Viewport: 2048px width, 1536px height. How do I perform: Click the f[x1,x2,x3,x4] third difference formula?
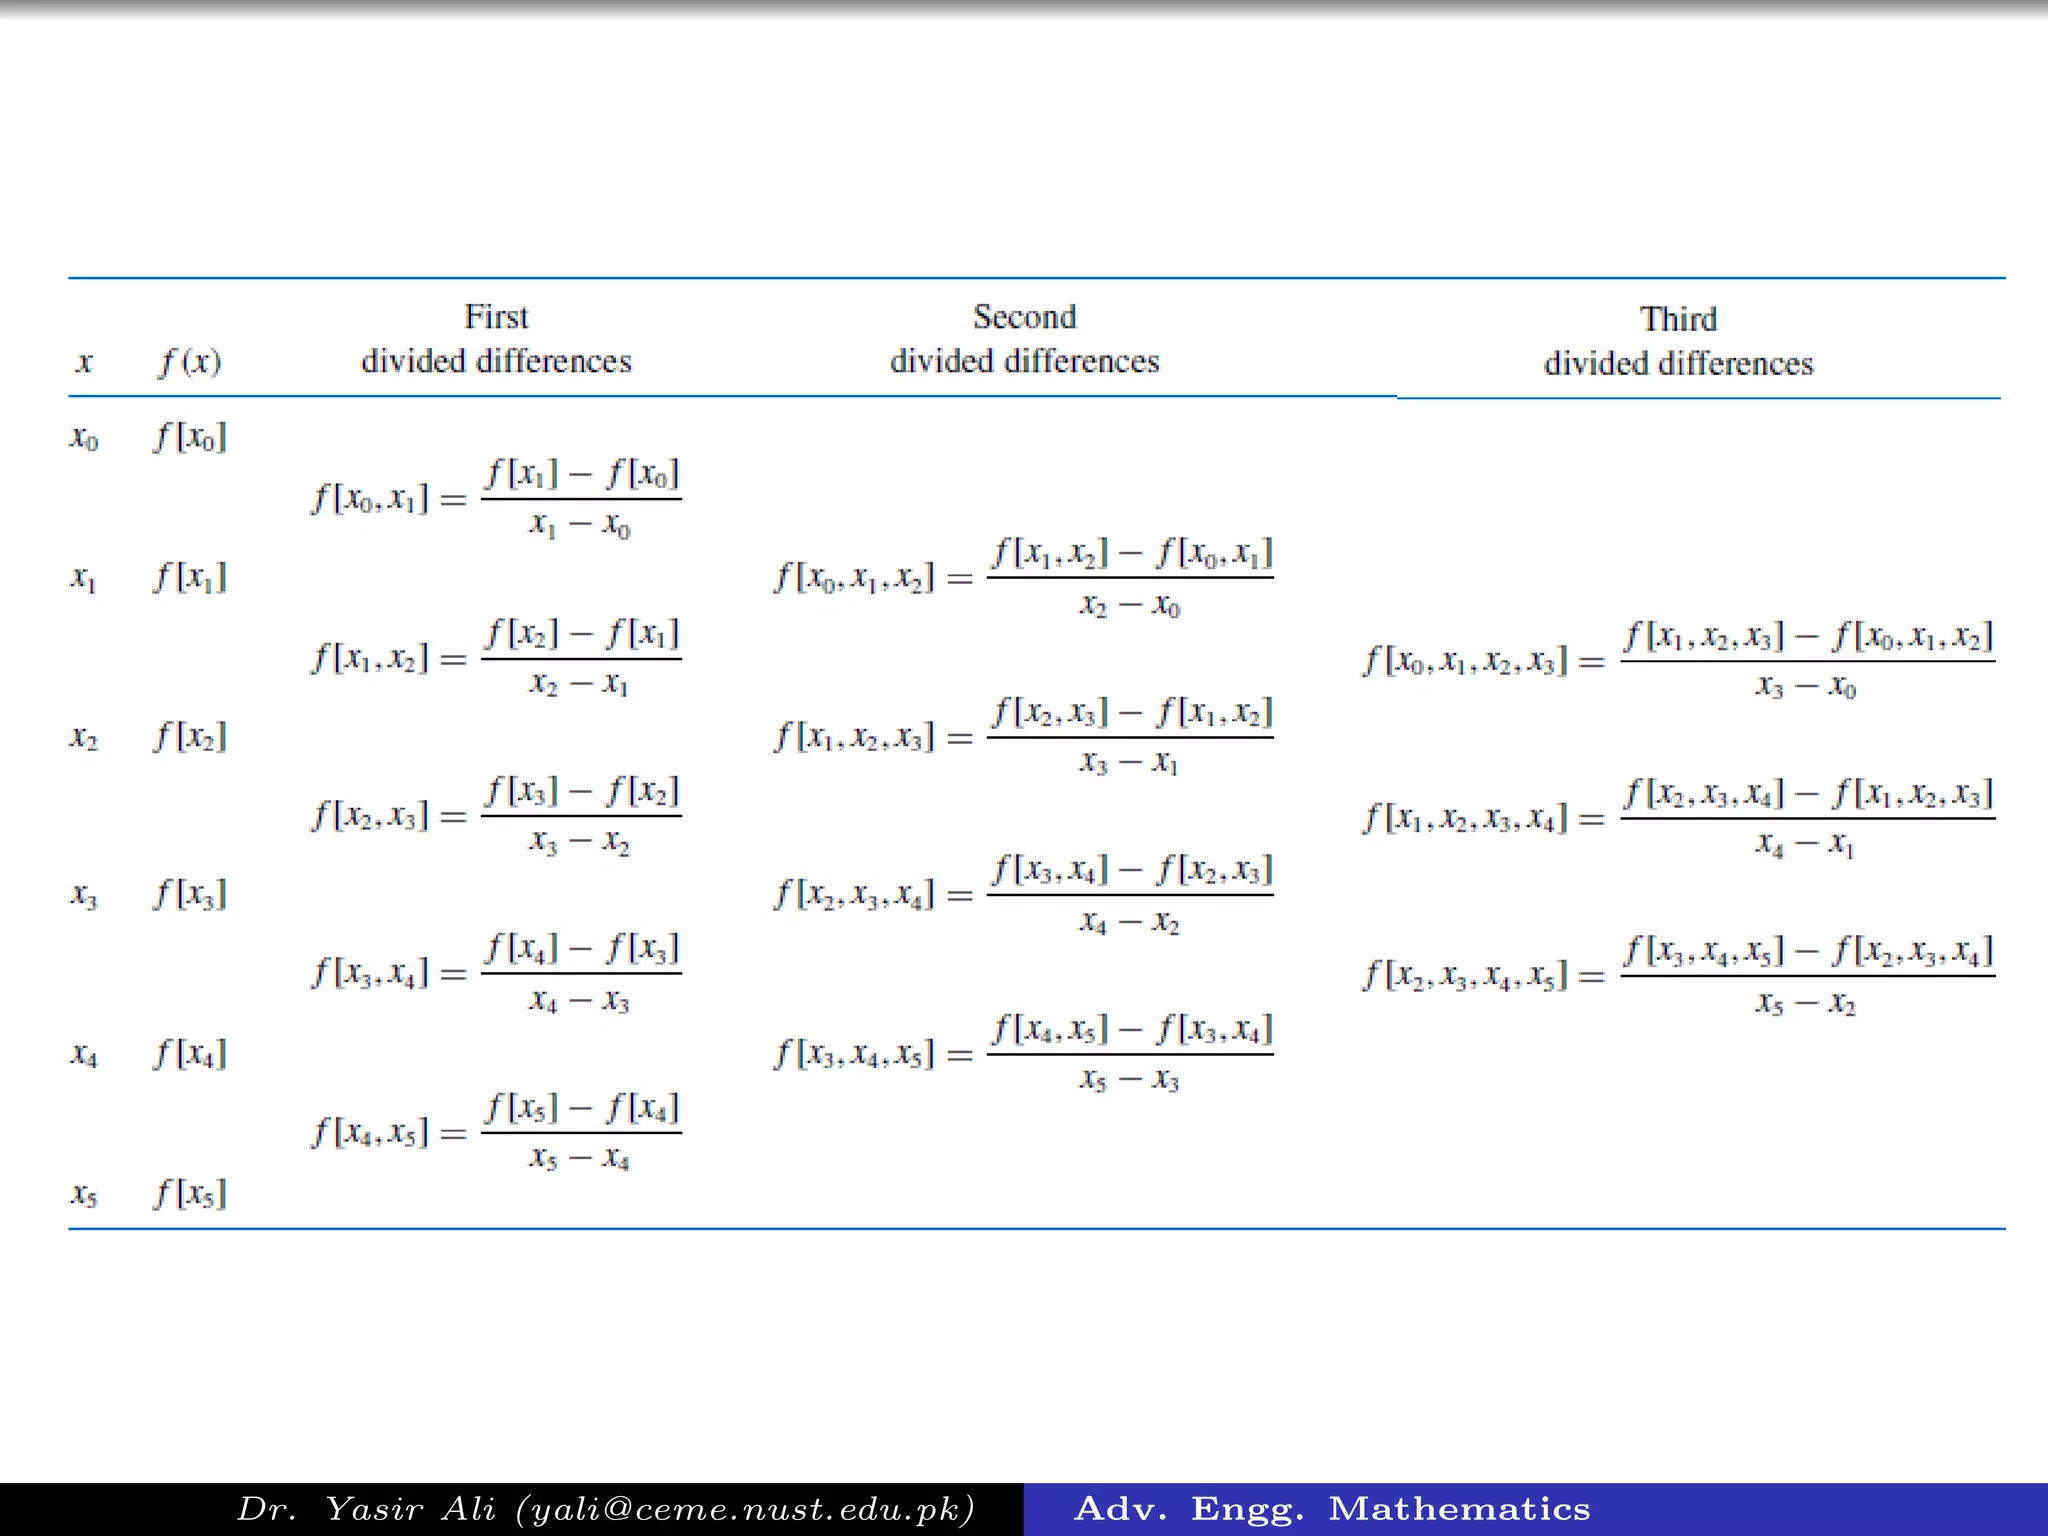pos(1678,819)
